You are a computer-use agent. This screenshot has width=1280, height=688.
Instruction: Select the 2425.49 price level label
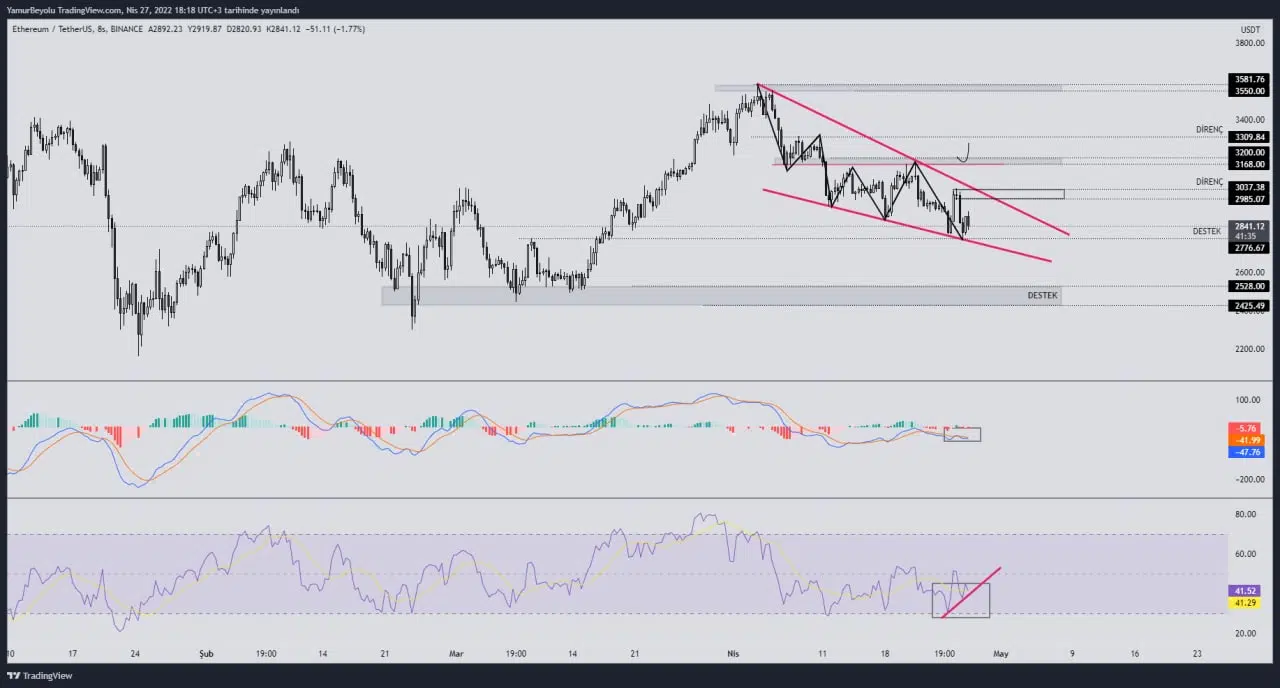1249,306
